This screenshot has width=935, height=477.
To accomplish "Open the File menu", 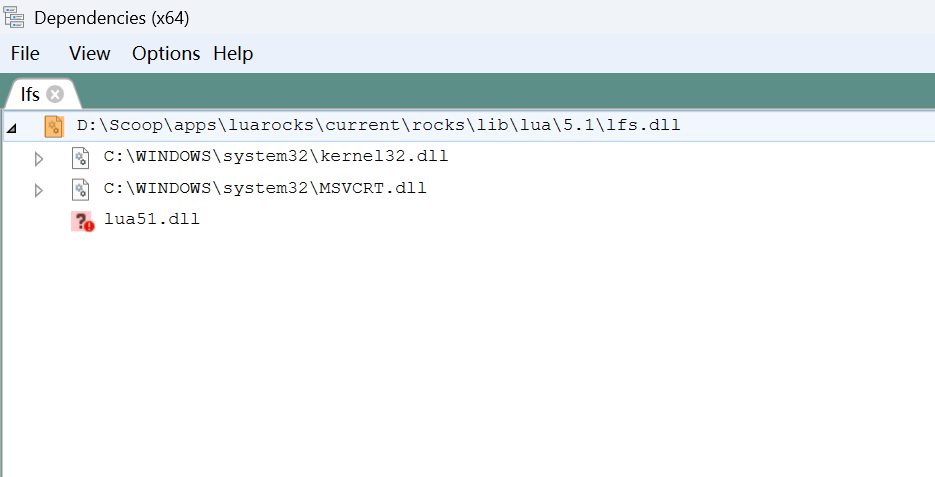I will point(25,53).
